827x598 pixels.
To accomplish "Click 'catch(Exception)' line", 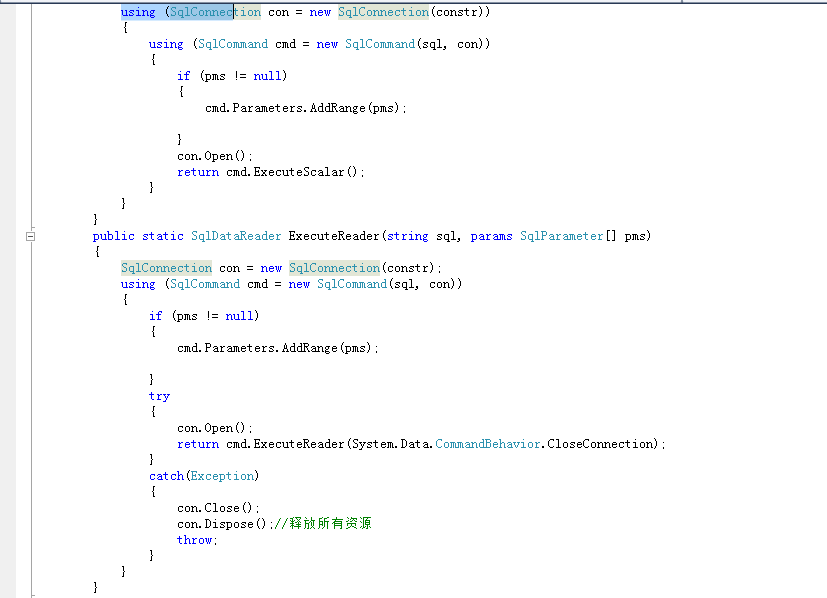I will pos(204,476).
